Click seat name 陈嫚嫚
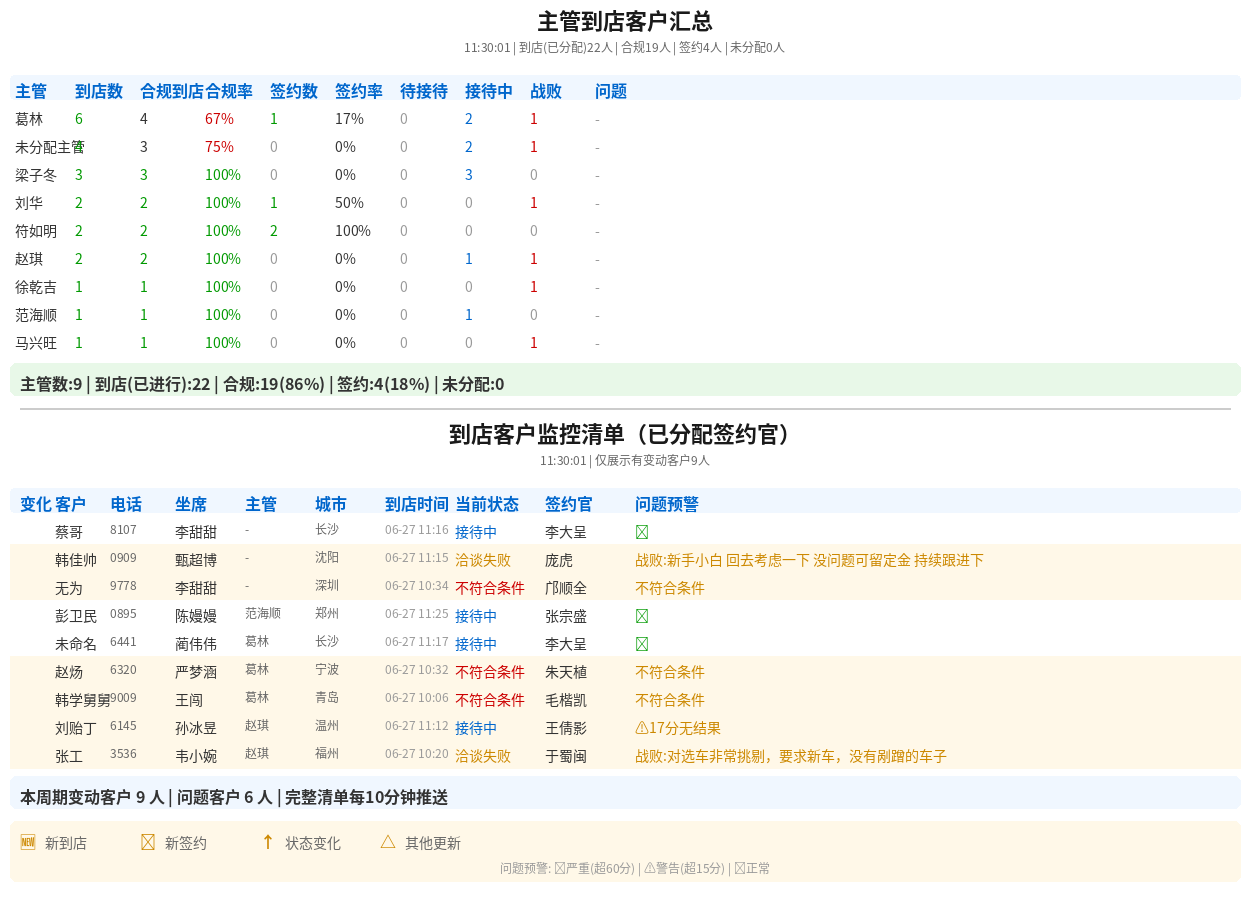Image resolution: width=1250 pixels, height=924 pixels. click(x=196, y=616)
